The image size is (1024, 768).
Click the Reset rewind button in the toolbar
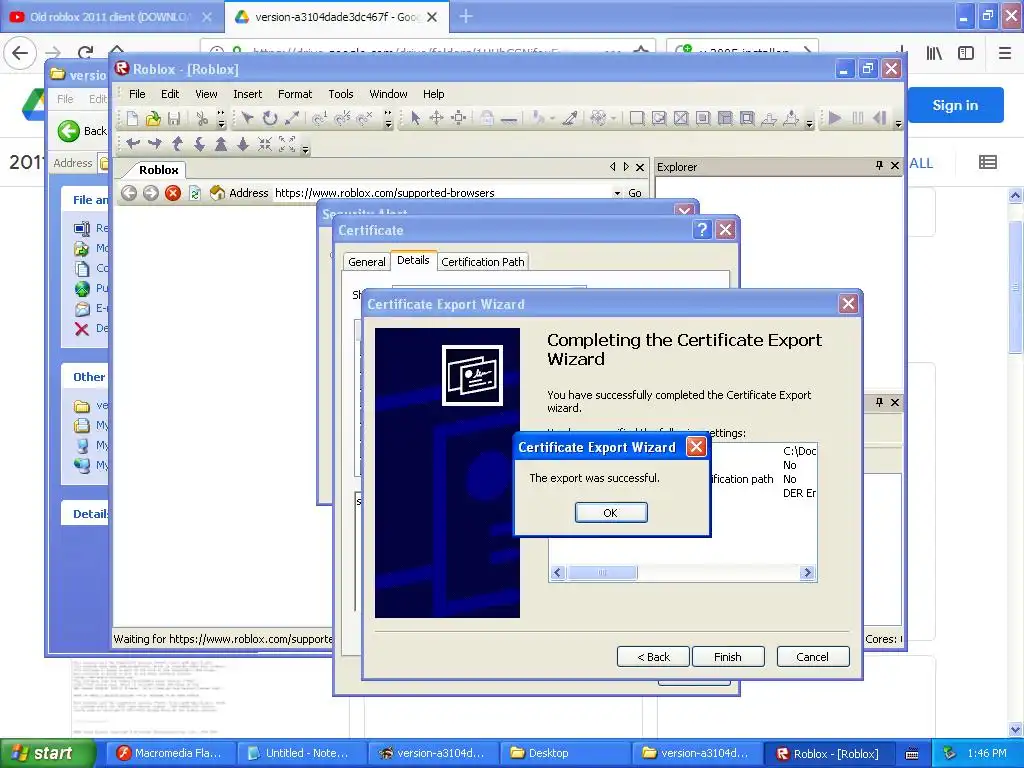tap(880, 118)
